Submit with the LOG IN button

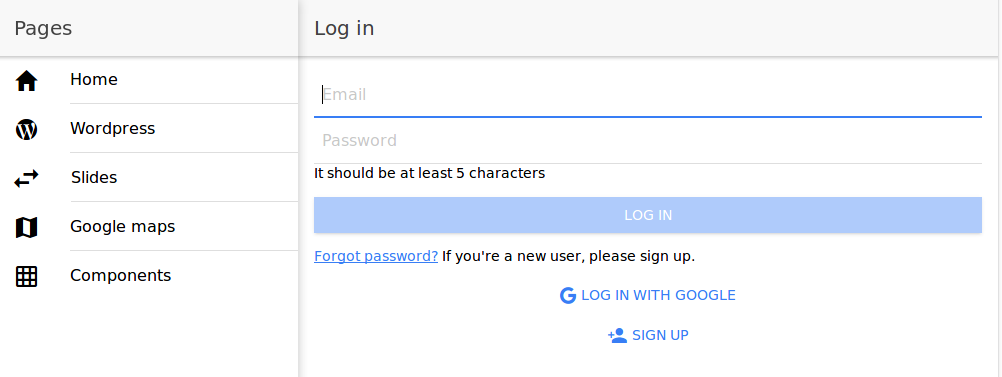click(x=647, y=215)
